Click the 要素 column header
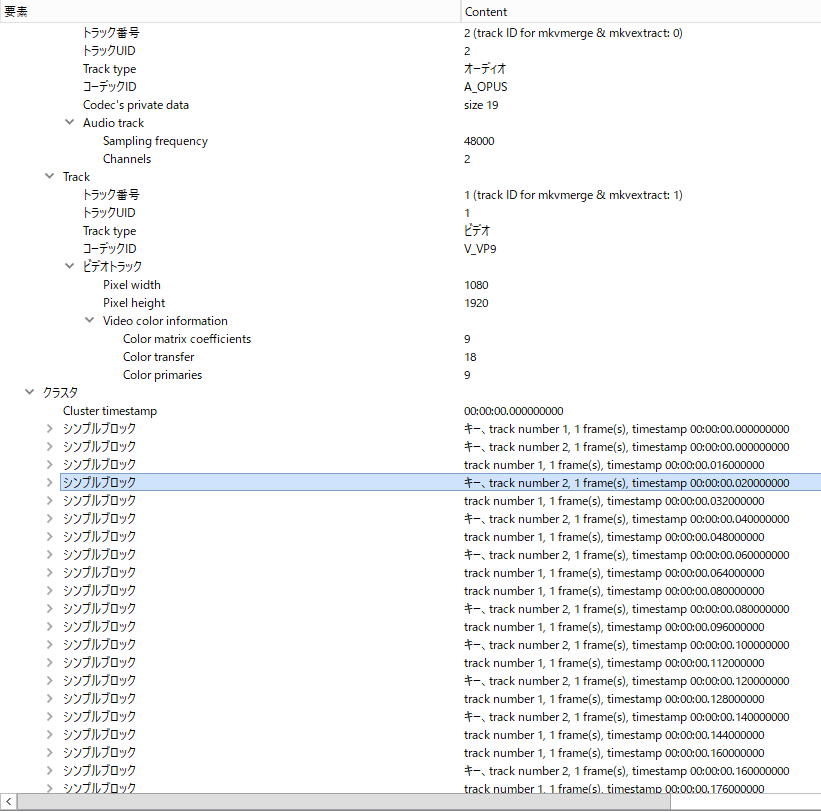Image resolution: width=821 pixels, height=812 pixels. click(x=230, y=11)
